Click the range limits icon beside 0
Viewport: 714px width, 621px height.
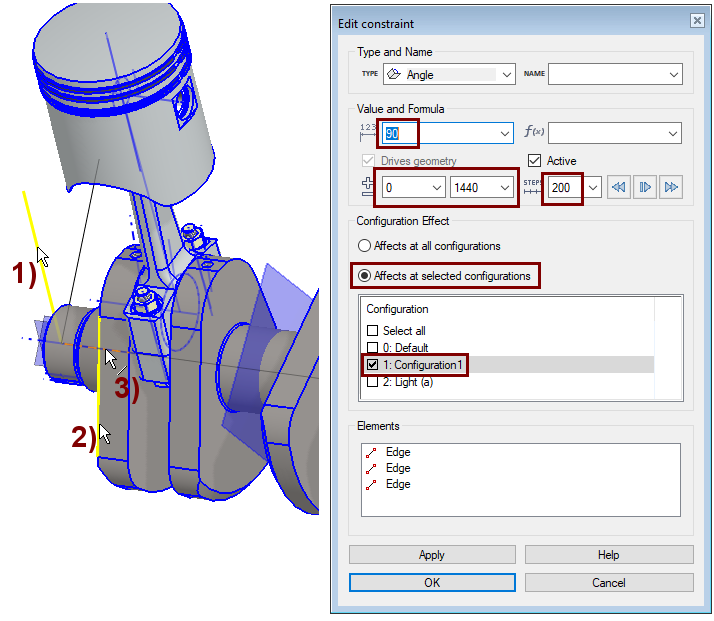tap(367, 187)
